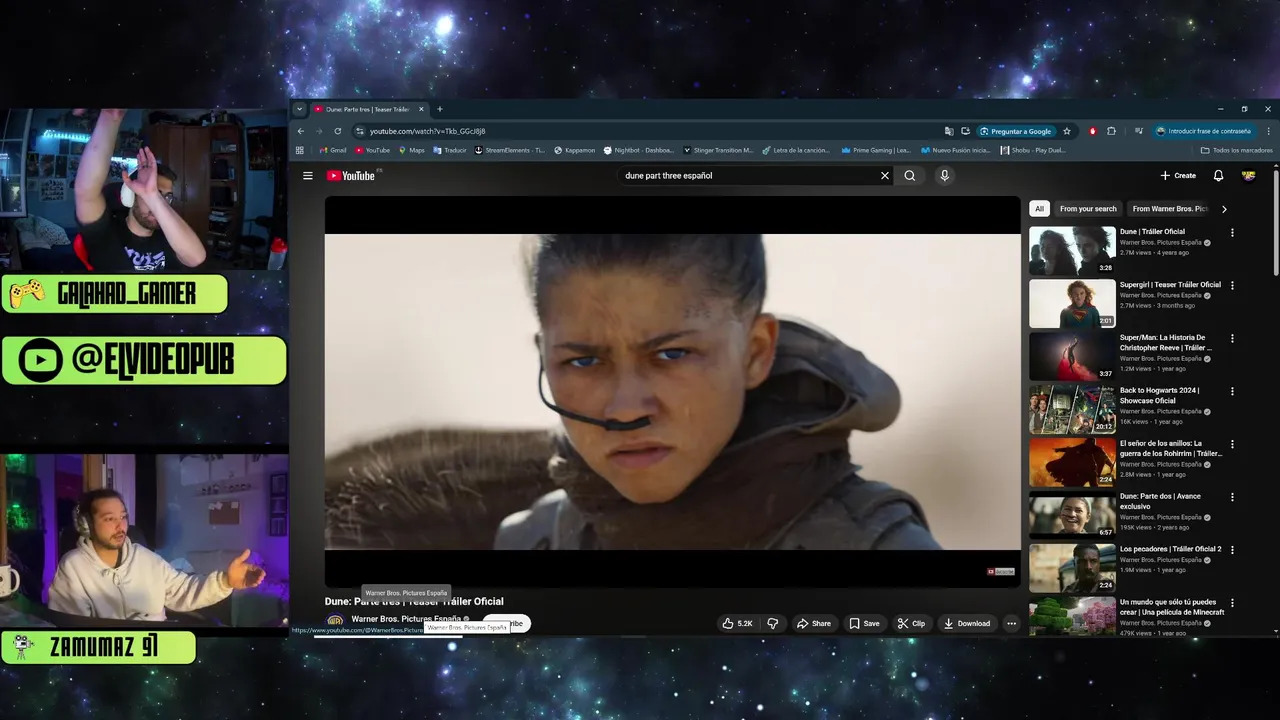The image size is (1280, 720).
Task: Share the Dune teaser video
Action: point(813,623)
